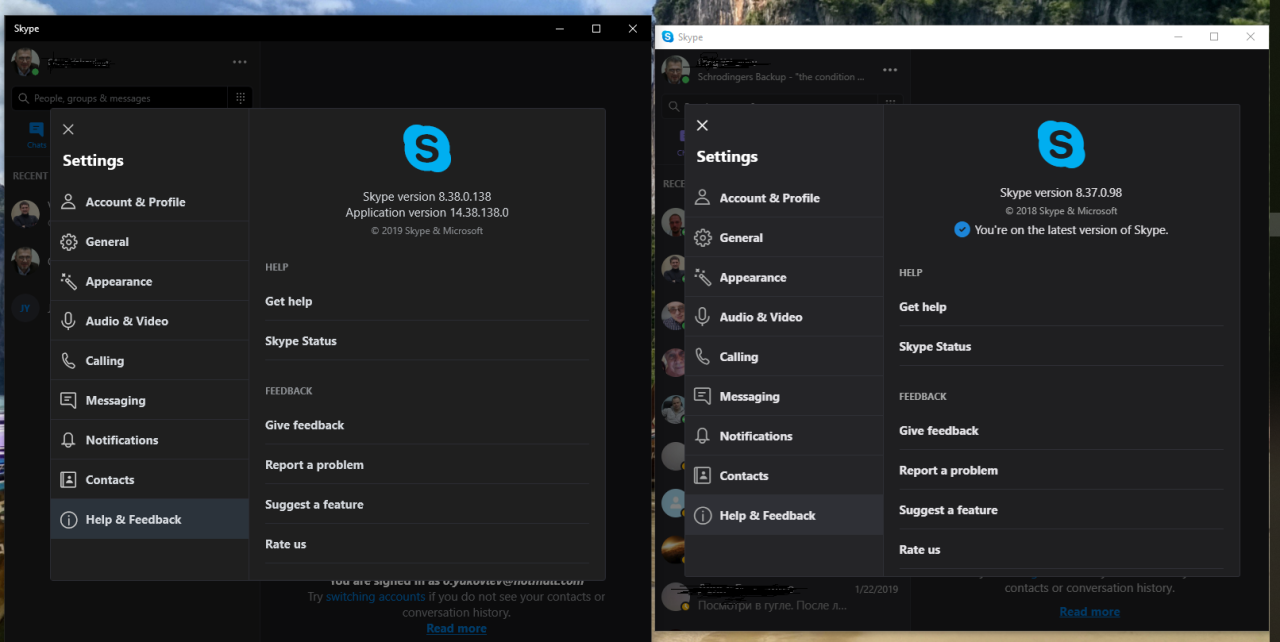Open the dial pad icon in the left window

click(240, 98)
